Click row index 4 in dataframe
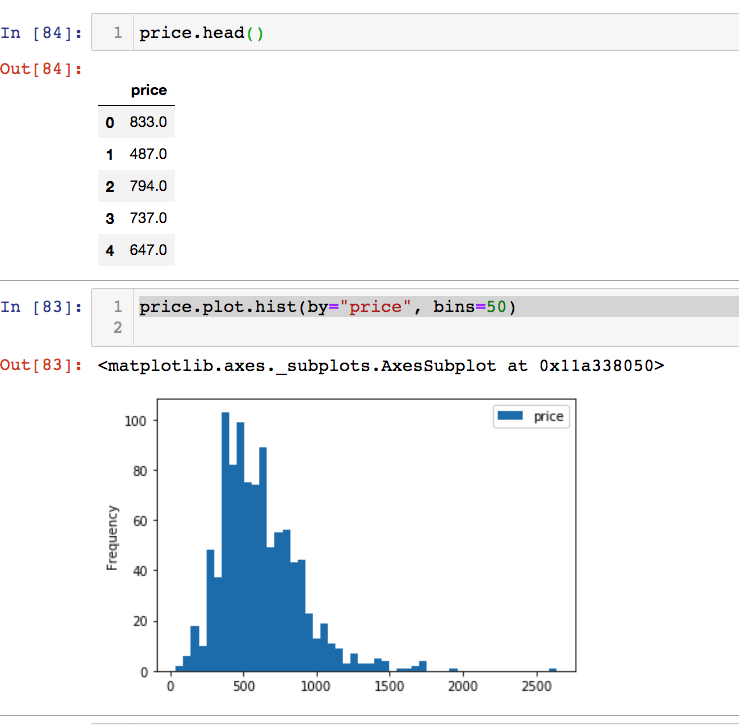 (110, 250)
